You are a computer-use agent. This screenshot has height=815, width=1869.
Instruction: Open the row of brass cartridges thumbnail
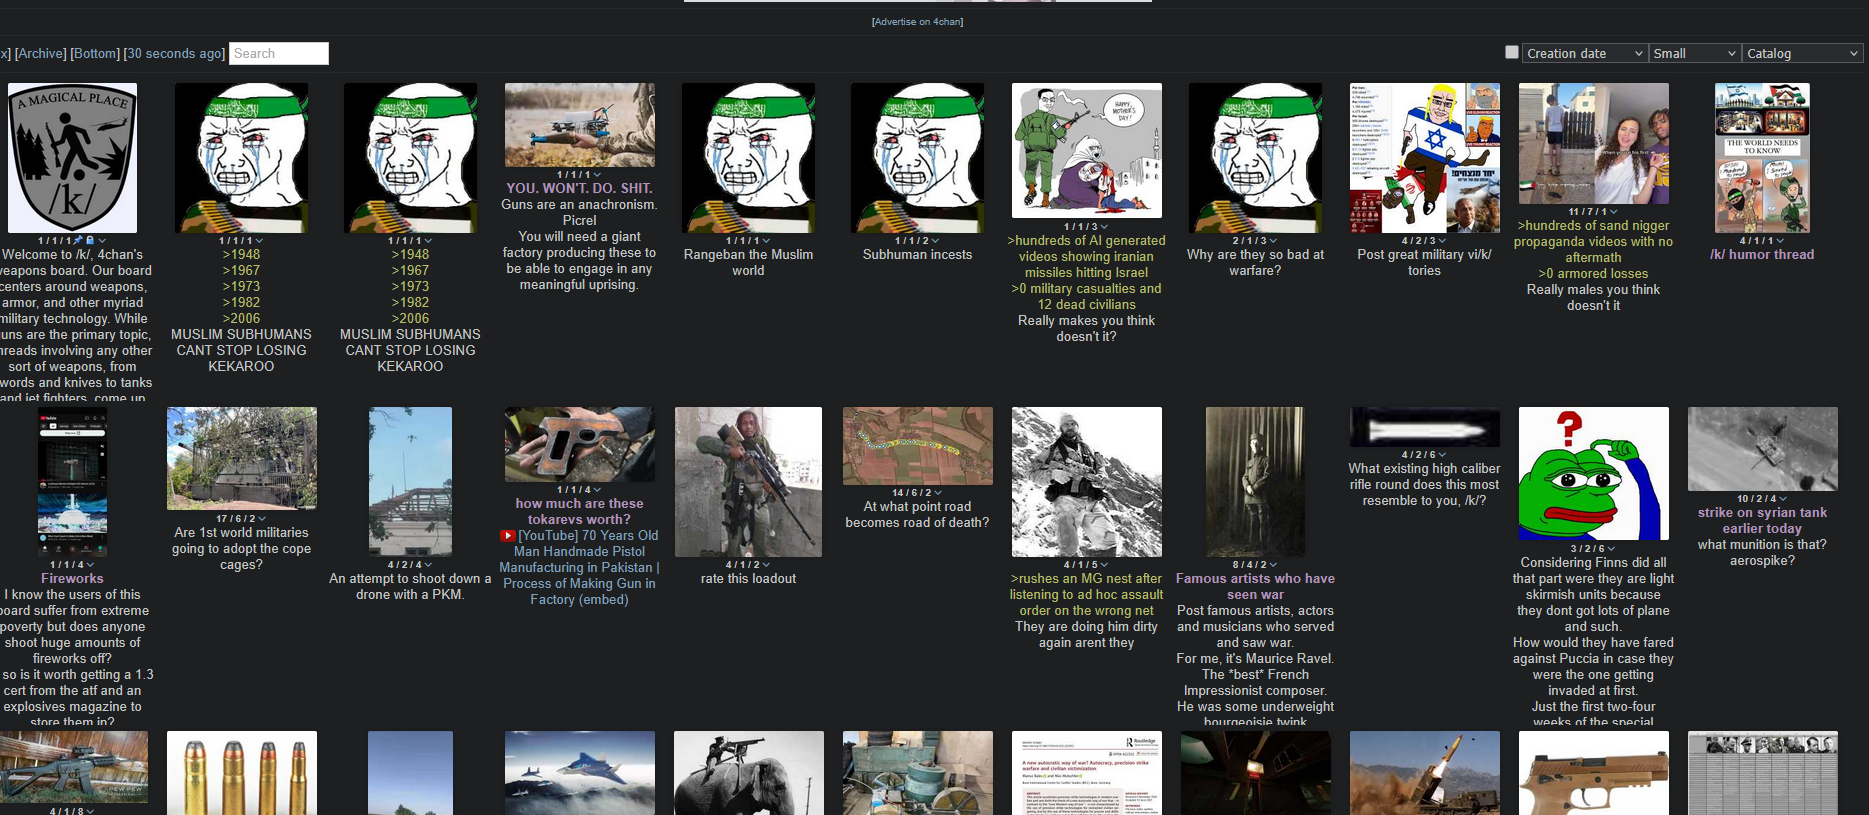tap(242, 773)
